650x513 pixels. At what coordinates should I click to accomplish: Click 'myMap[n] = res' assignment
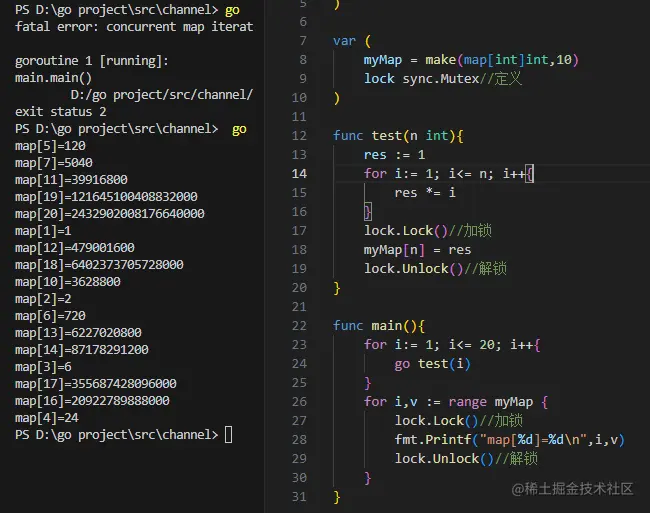click(x=417, y=250)
